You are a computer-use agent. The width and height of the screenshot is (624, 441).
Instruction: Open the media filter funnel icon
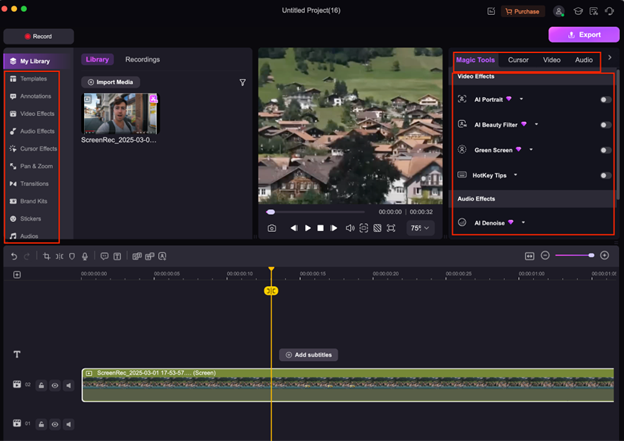coord(242,82)
